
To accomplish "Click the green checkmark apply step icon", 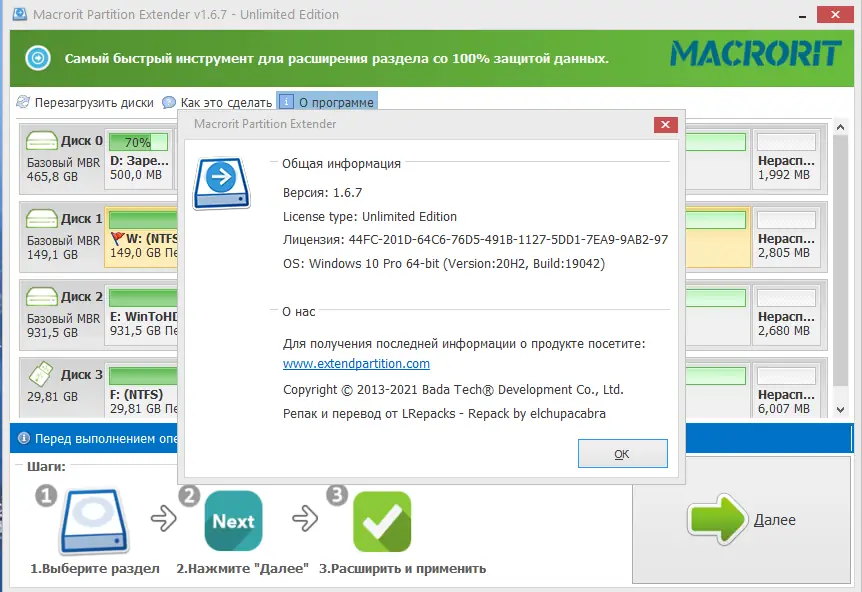I will (381, 520).
